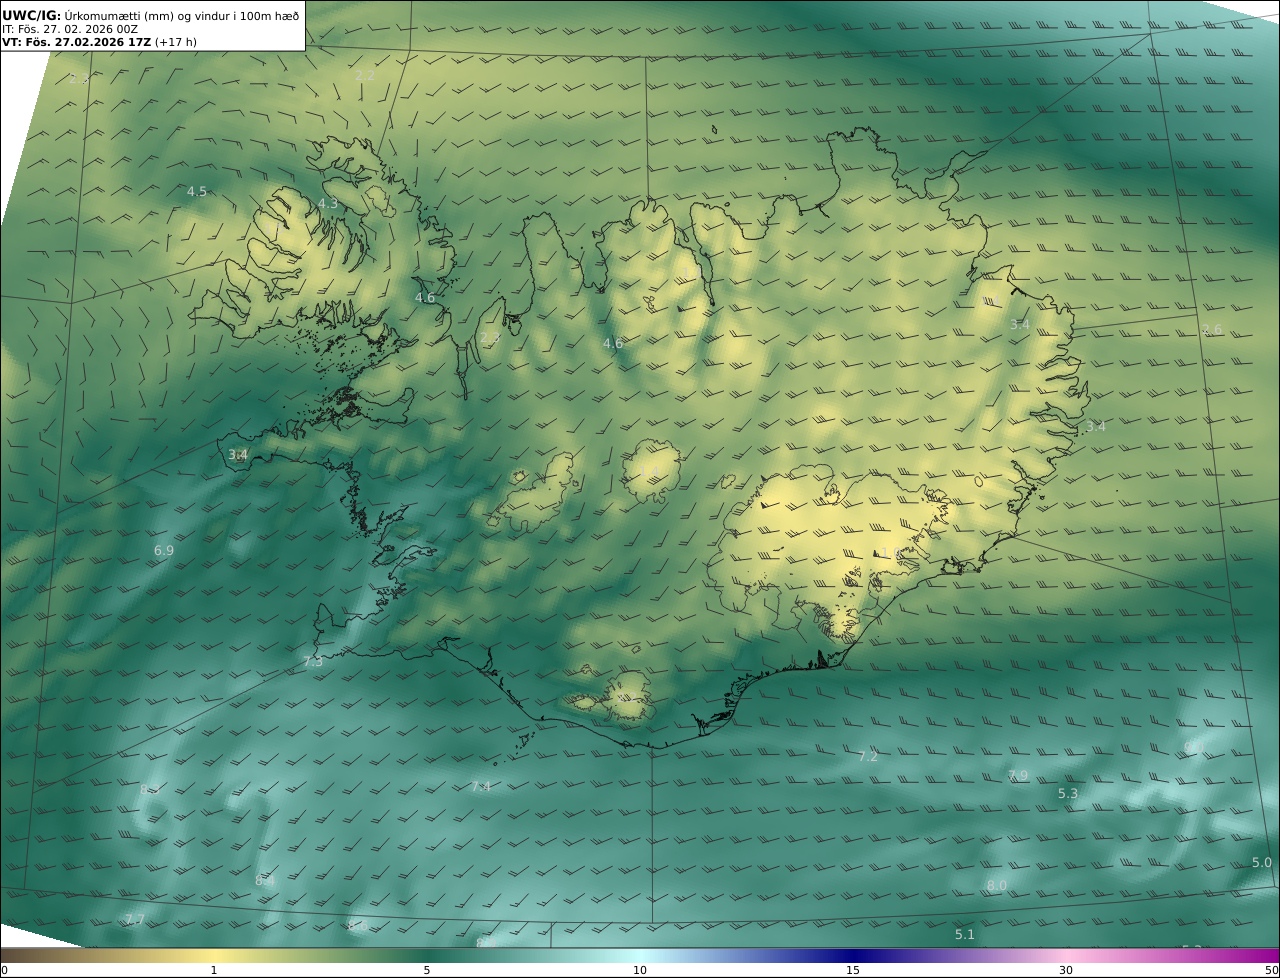This screenshot has height=978, width=1280.
Task: Click the 6.9 precipitation value label
Action: pyautogui.click(x=164, y=550)
